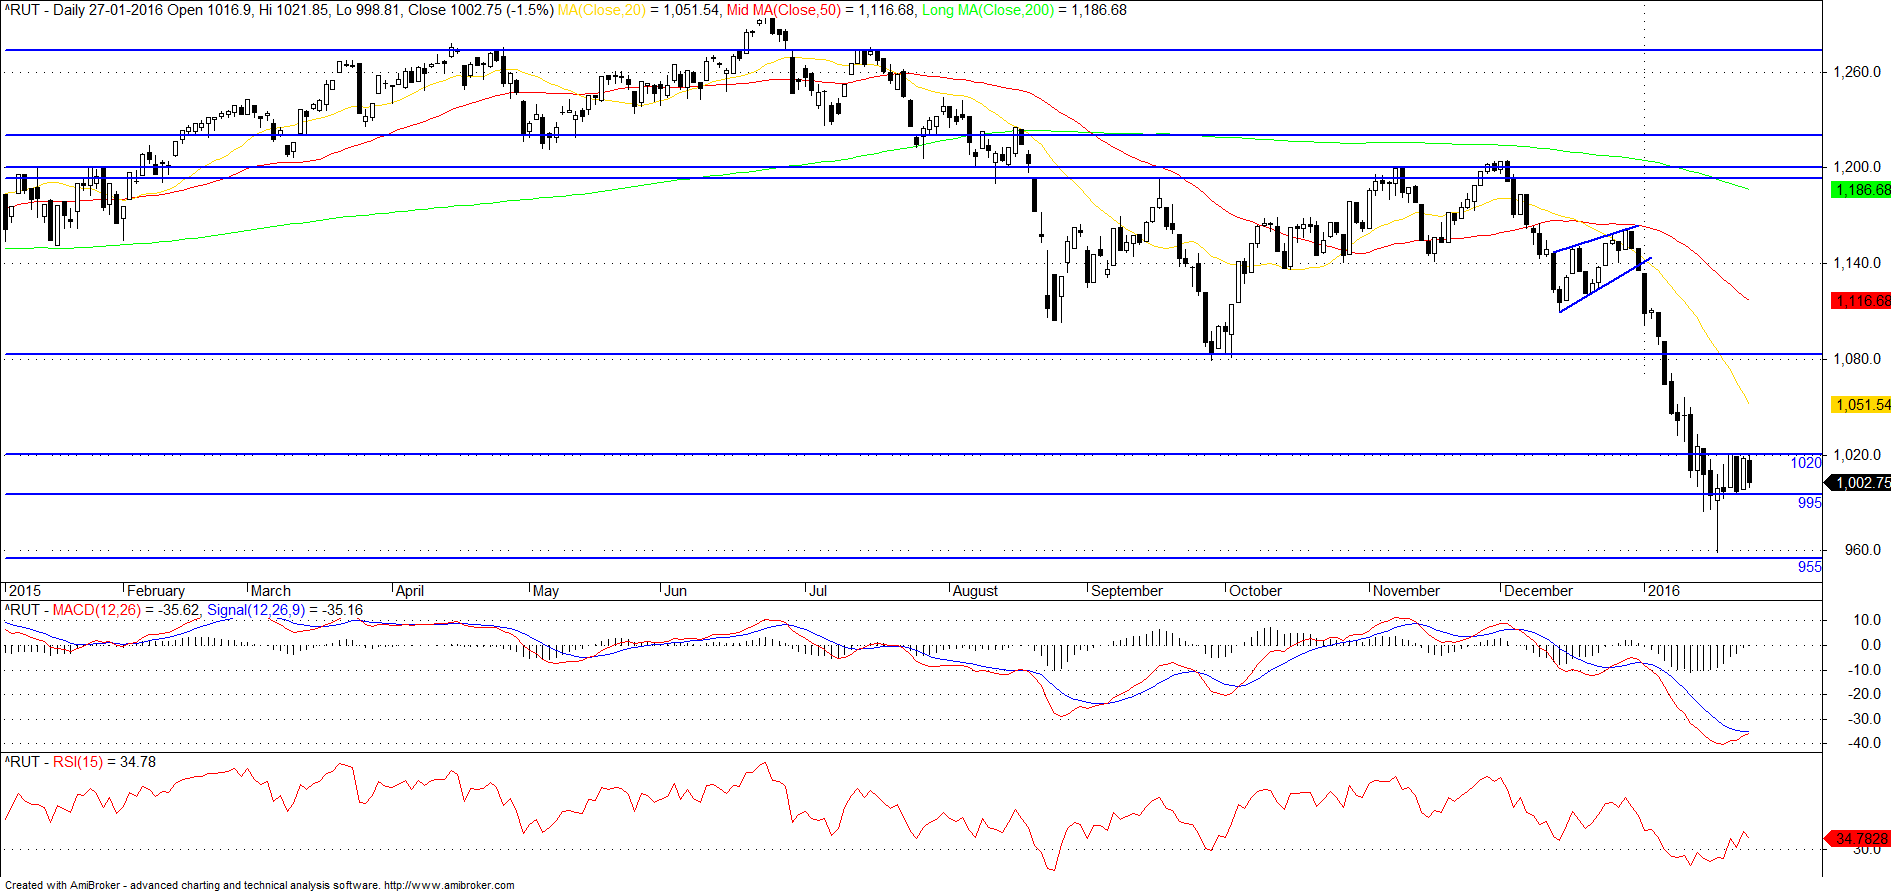Click the -40.0 MACD axis label
This screenshot has width=1891, height=892.
1864,743
